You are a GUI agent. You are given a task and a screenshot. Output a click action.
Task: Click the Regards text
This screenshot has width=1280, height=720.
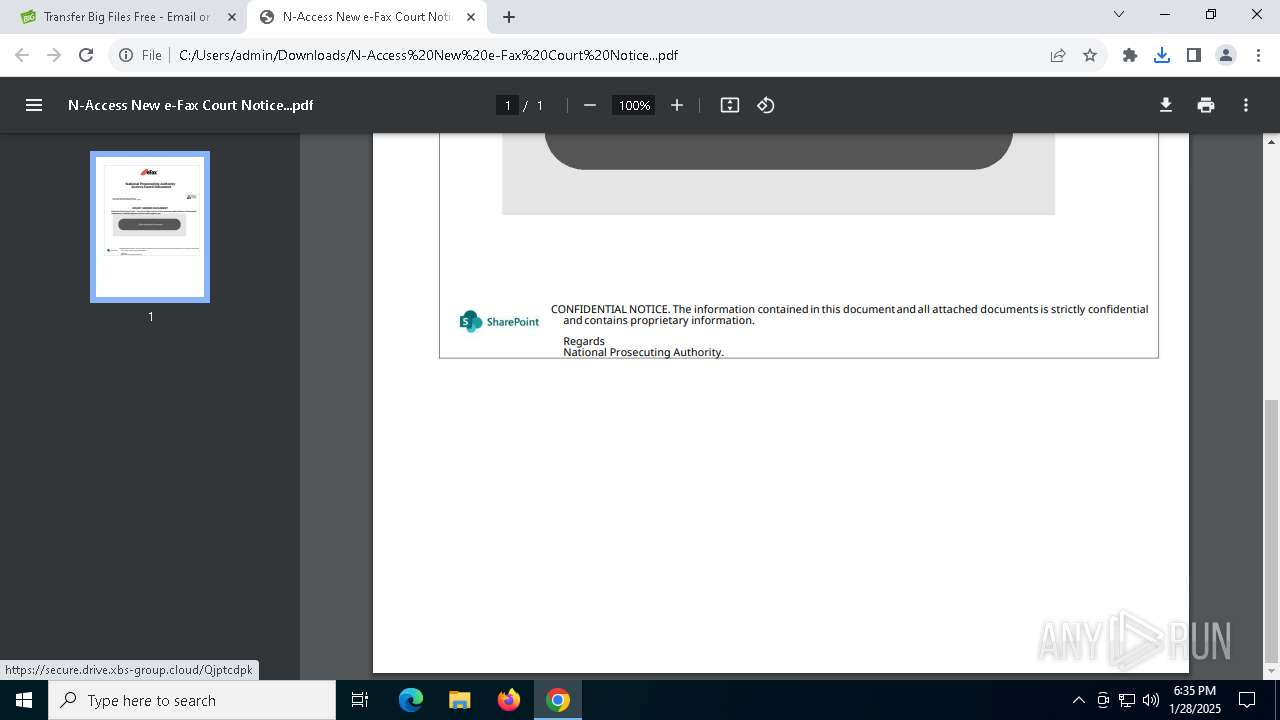tap(584, 341)
